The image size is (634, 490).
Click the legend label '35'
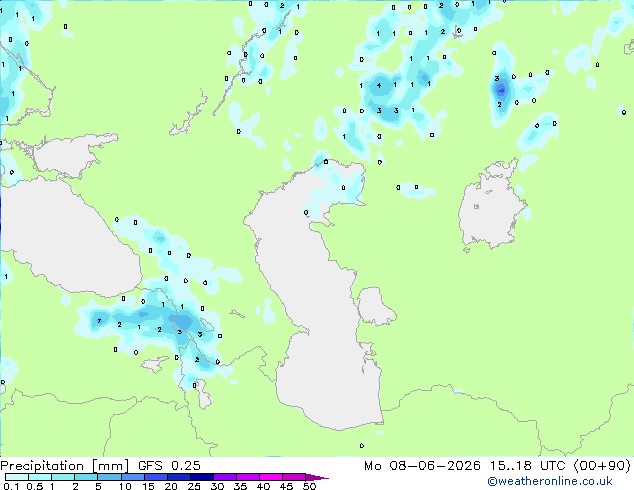(240, 486)
